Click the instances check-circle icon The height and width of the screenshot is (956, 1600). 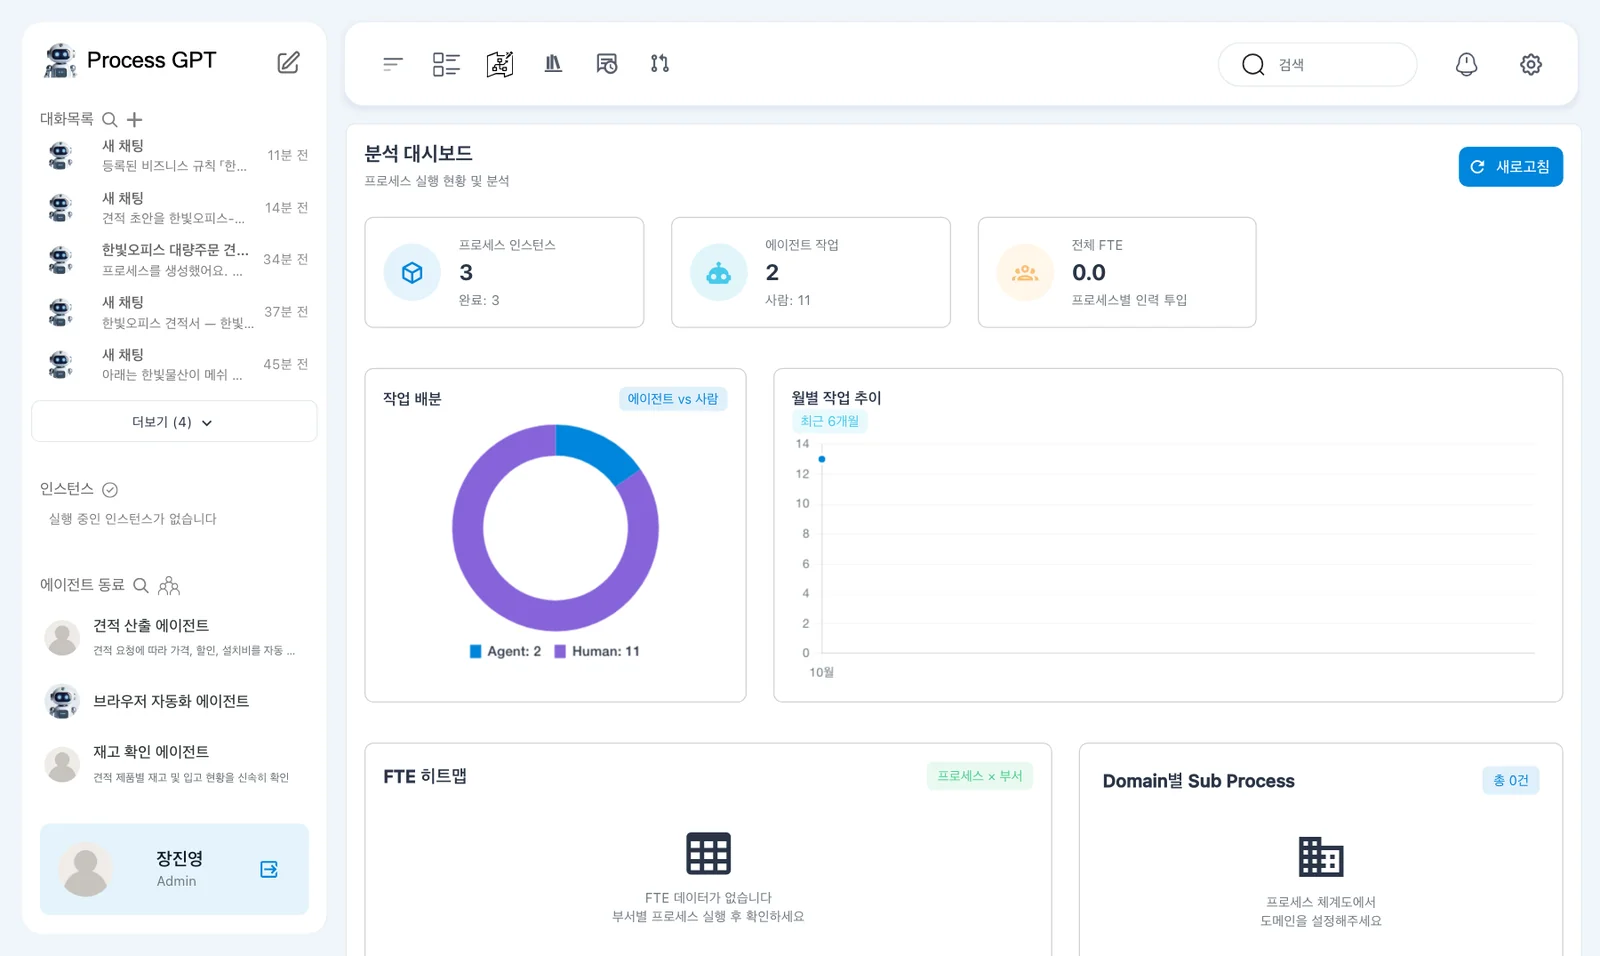click(110, 489)
